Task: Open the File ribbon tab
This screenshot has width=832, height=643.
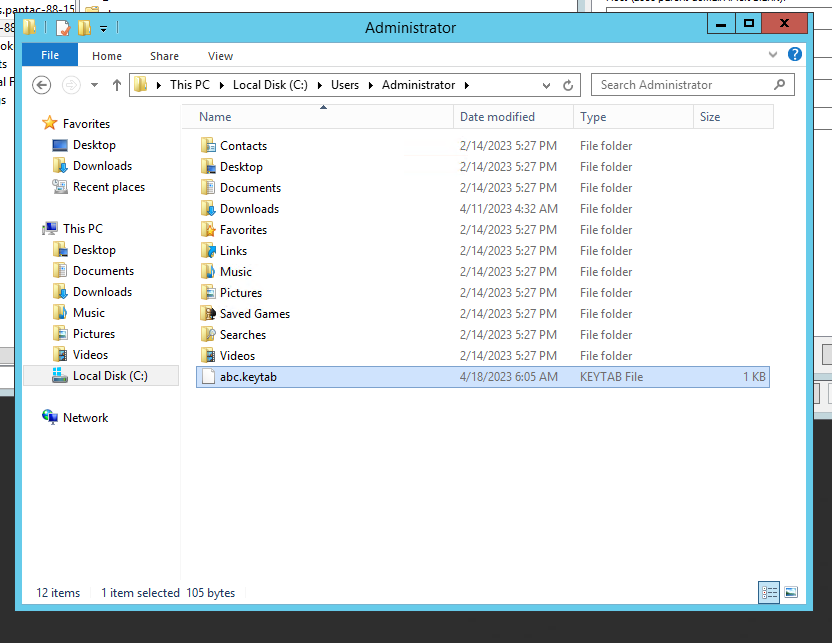Action: [x=50, y=55]
